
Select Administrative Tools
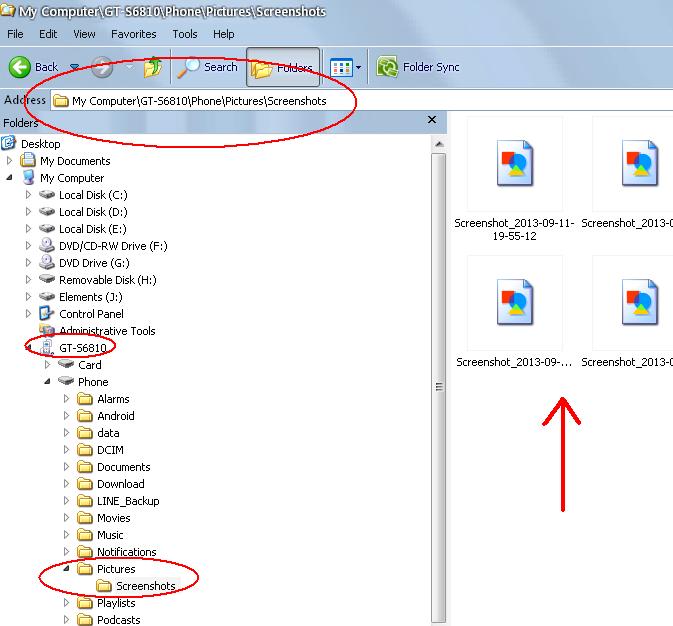[x=107, y=331]
